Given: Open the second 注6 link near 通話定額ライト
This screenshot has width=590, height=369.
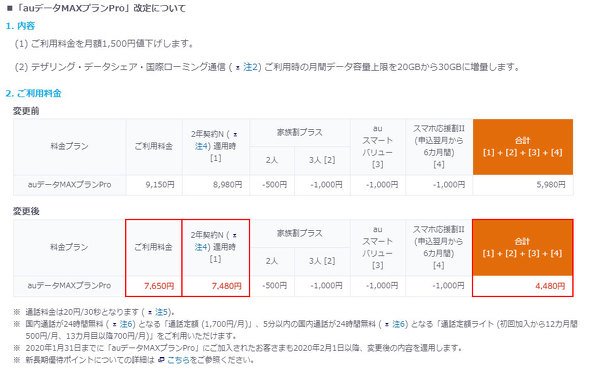Looking at the screenshot, I should [x=399, y=324].
